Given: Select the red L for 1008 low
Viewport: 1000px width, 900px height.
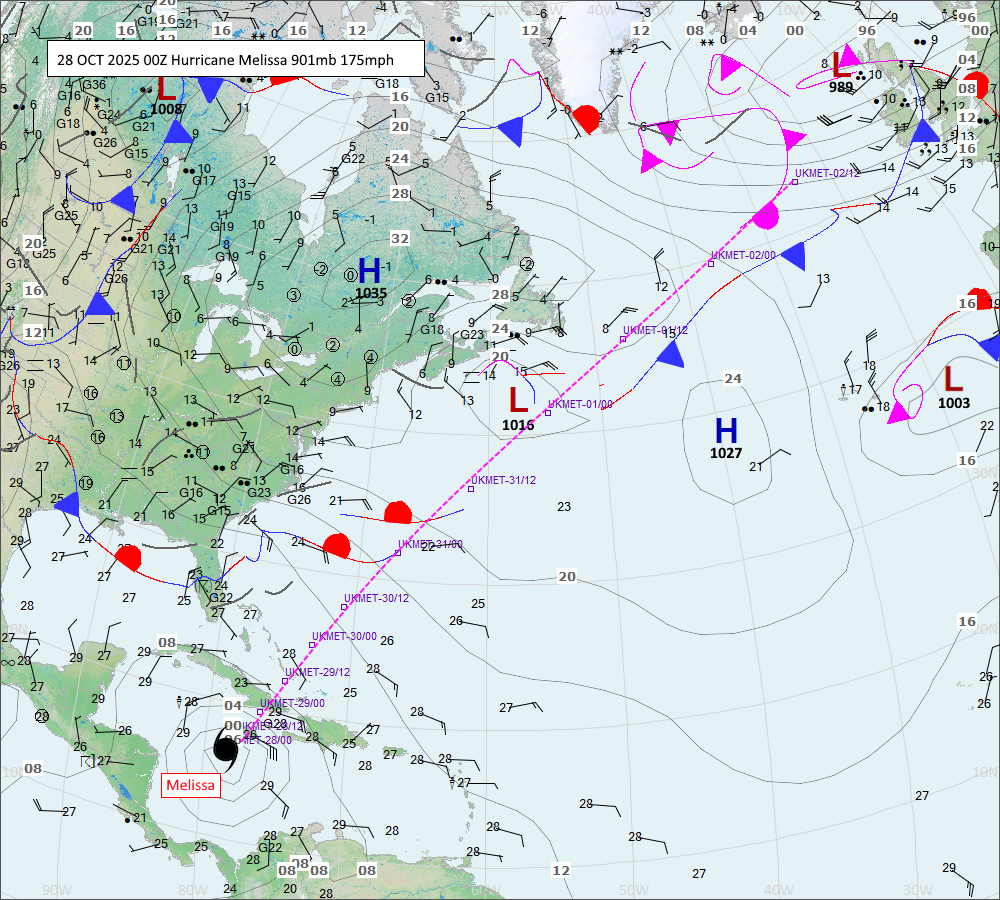Looking at the screenshot, I should (x=167, y=87).
